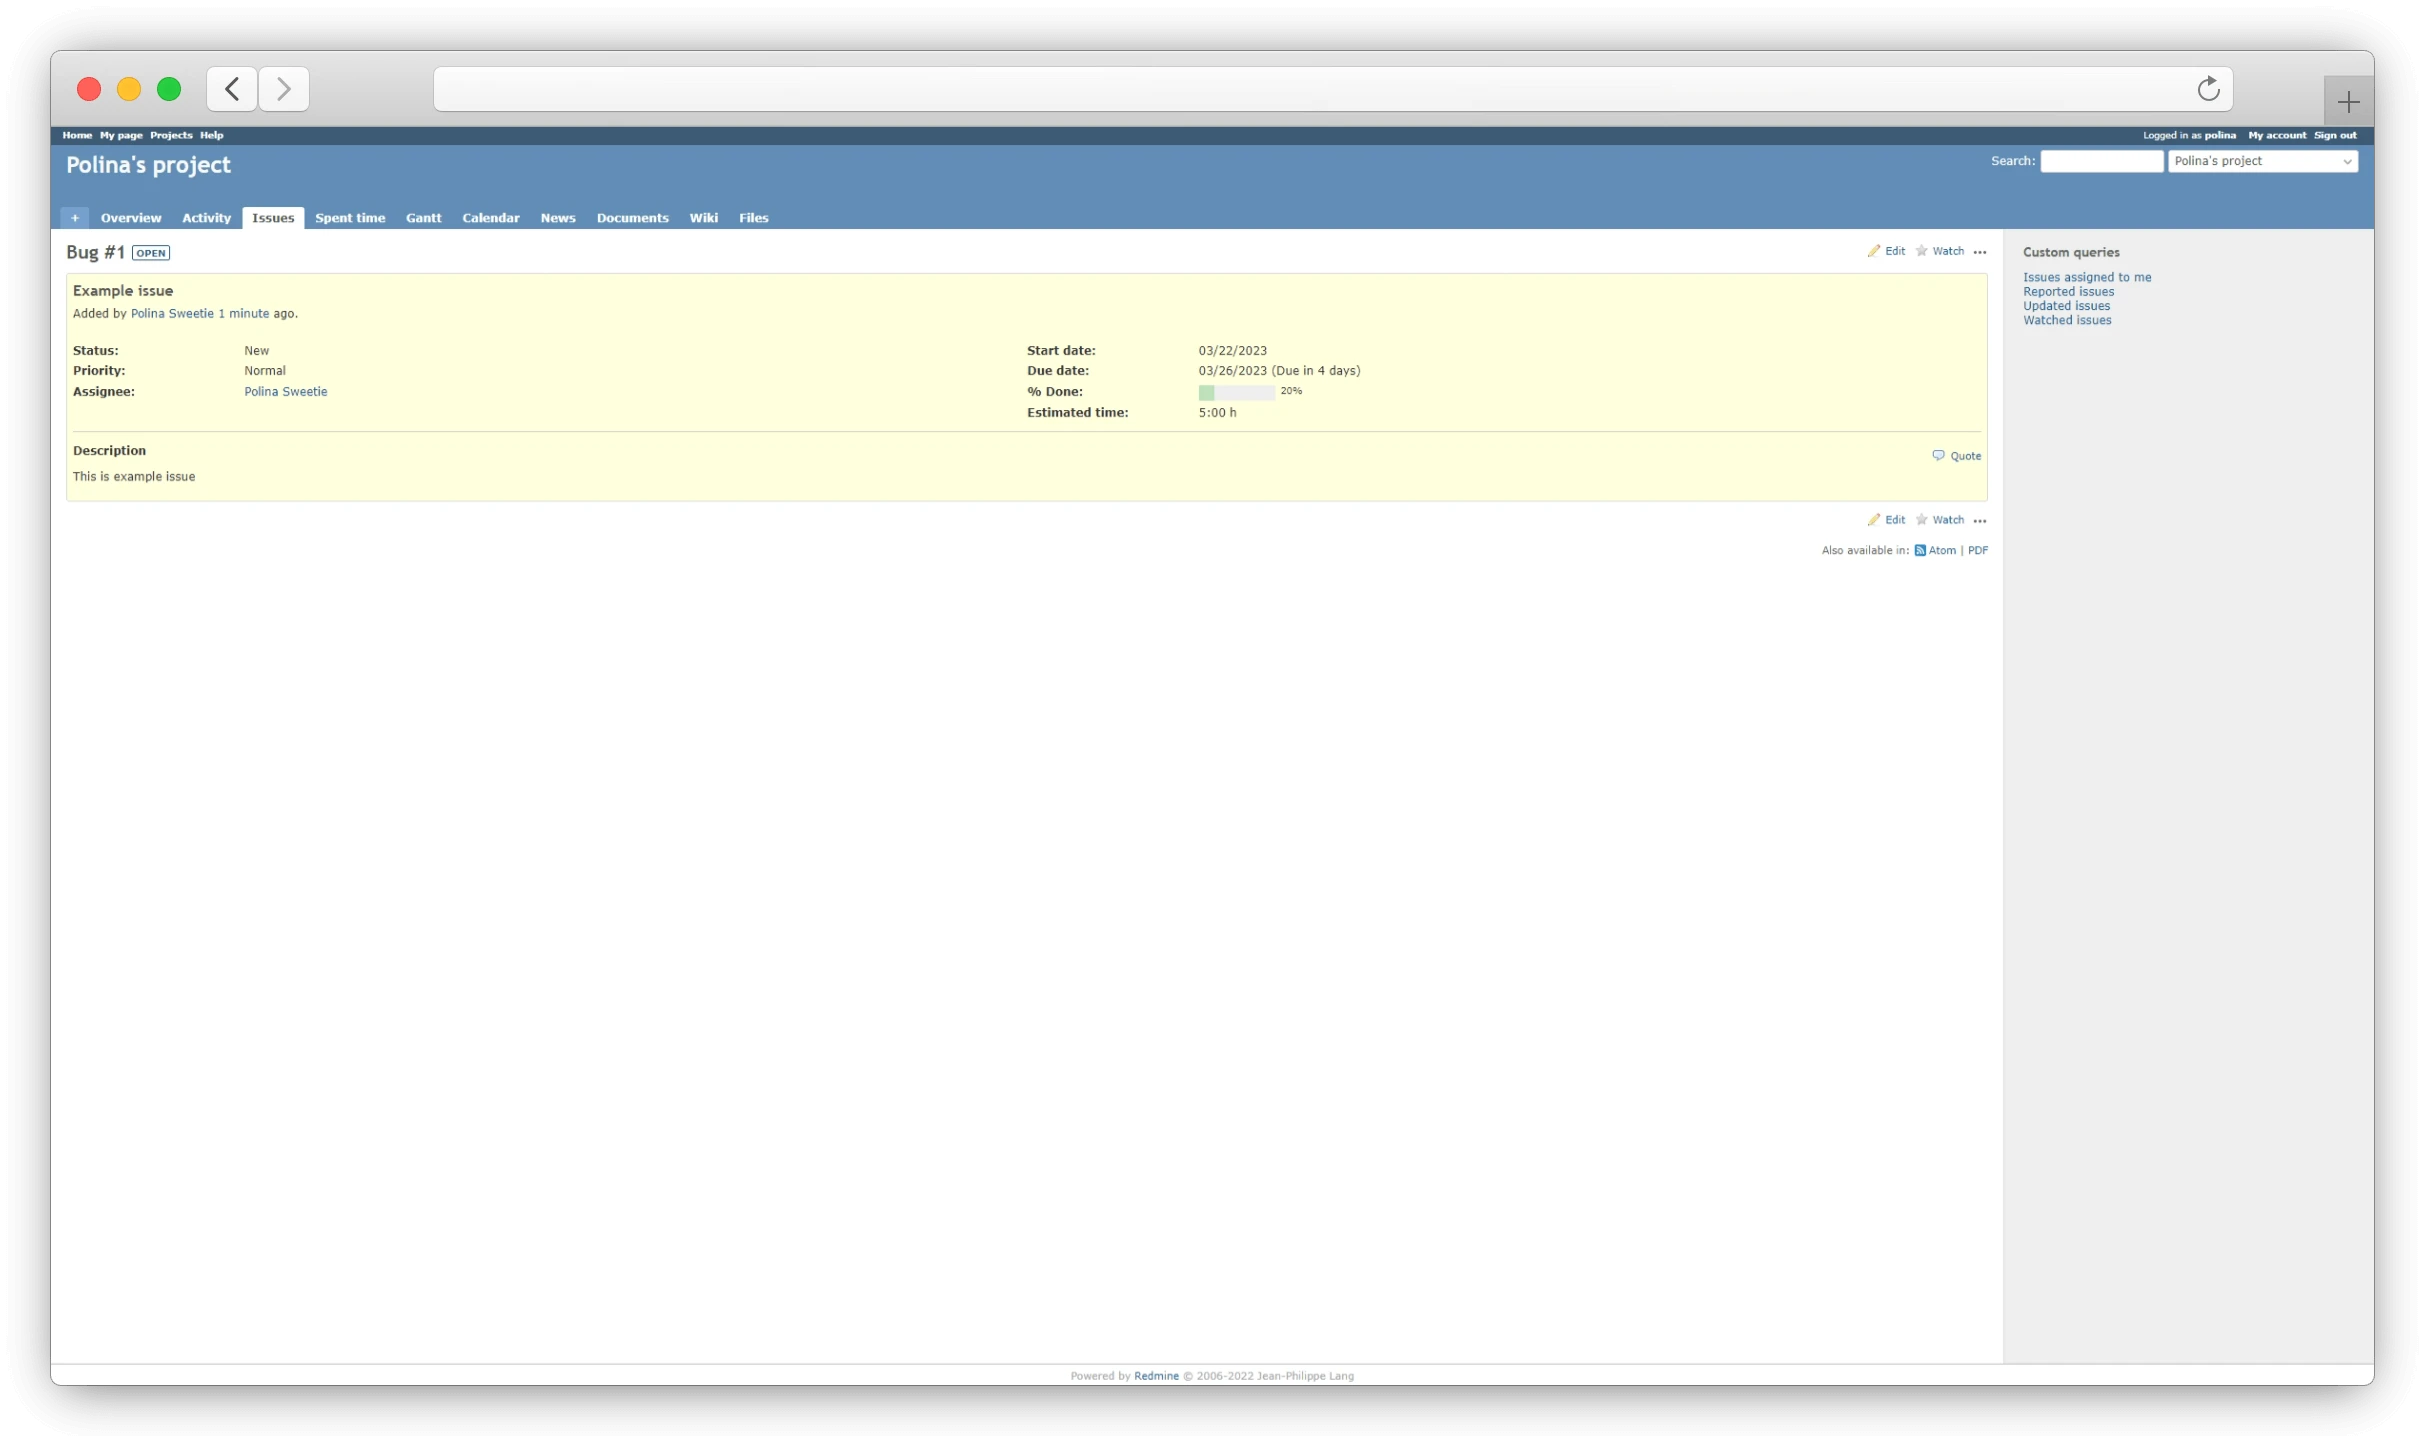Screen dimensions: 2425x1436
Task: Click the Quote speech bubble icon
Action: tap(1938, 455)
